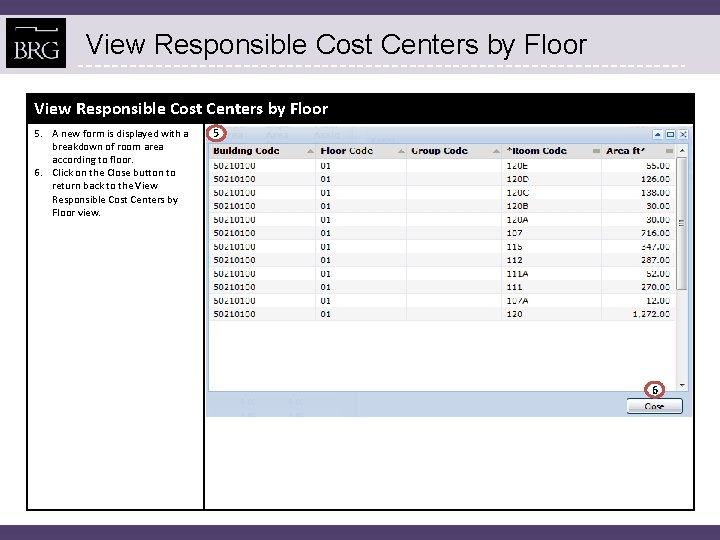Select room code 120A
This screenshot has width=720, height=540.
pyautogui.click(x=518, y=220)
